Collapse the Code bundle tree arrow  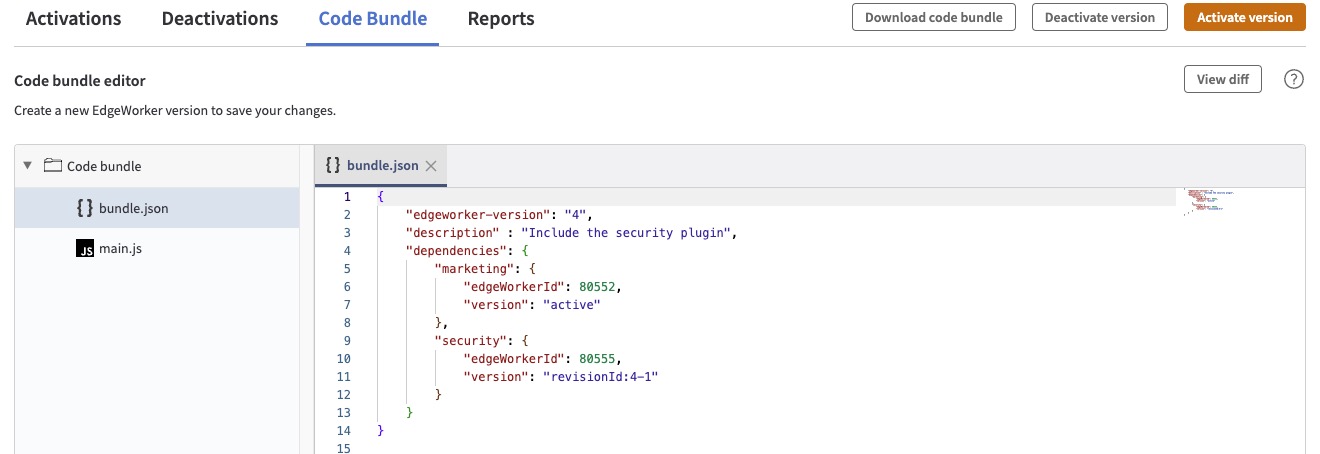pos(28,166)
